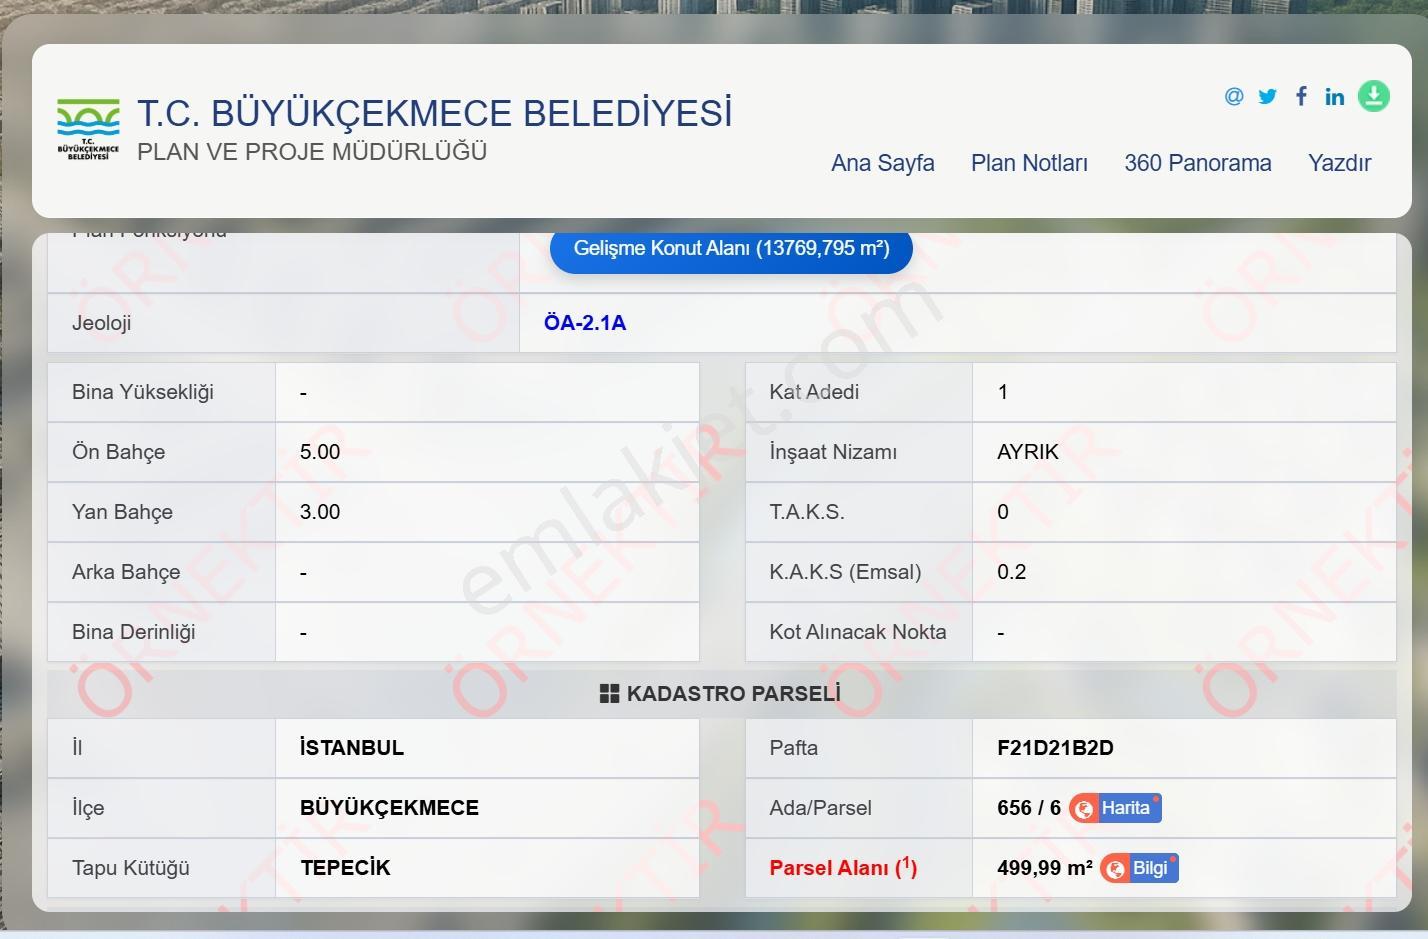
Task: Click the green download icon
Action: [1374, 96]
